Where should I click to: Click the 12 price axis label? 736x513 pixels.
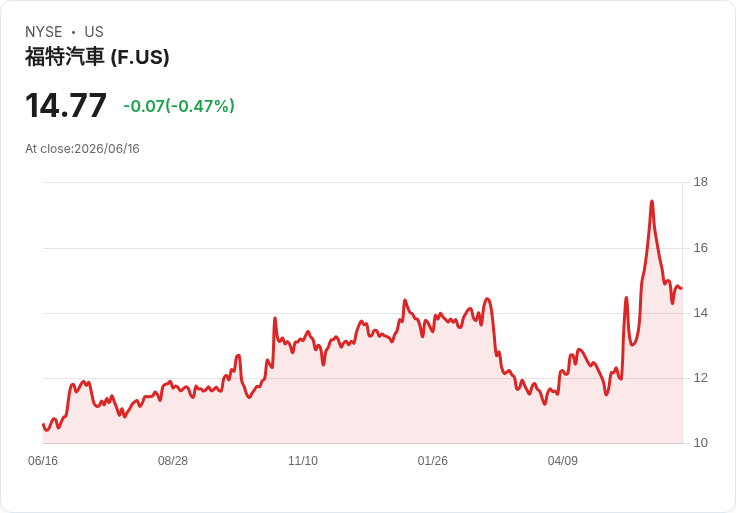coord(700,378)
